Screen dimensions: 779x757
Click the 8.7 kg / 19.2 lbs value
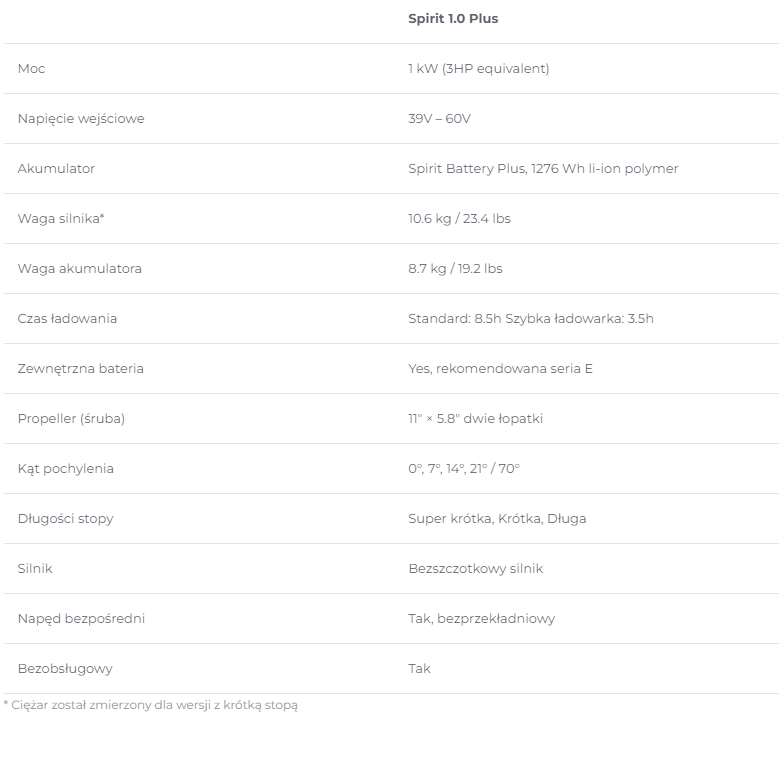click(x=455, y=269)
